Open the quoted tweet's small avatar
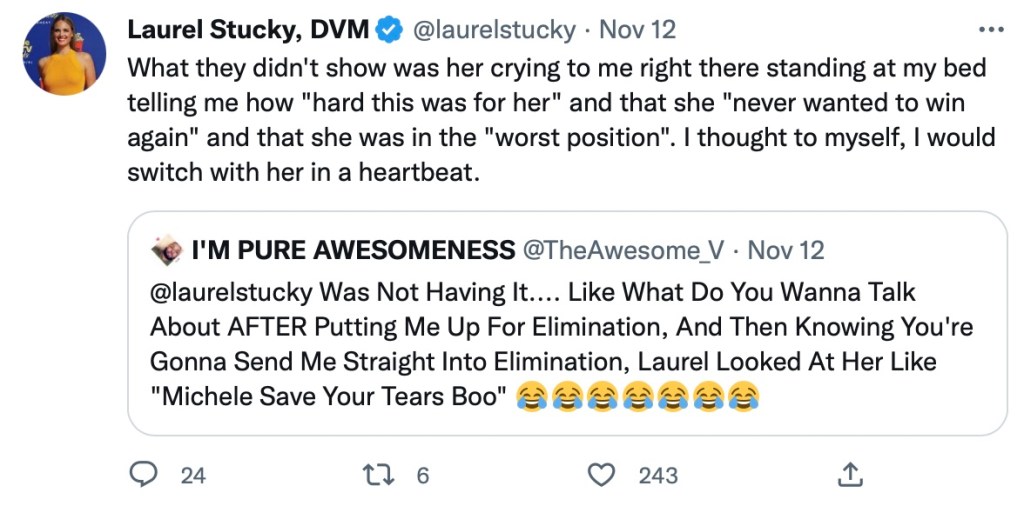 click(x=166, y=249)
